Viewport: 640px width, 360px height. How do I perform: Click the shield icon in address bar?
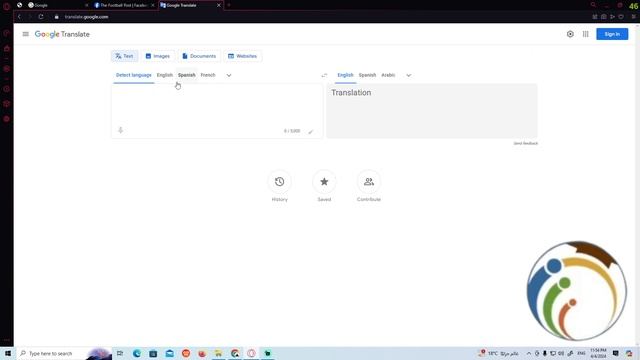pyautogui.click(x=621, y=17)
